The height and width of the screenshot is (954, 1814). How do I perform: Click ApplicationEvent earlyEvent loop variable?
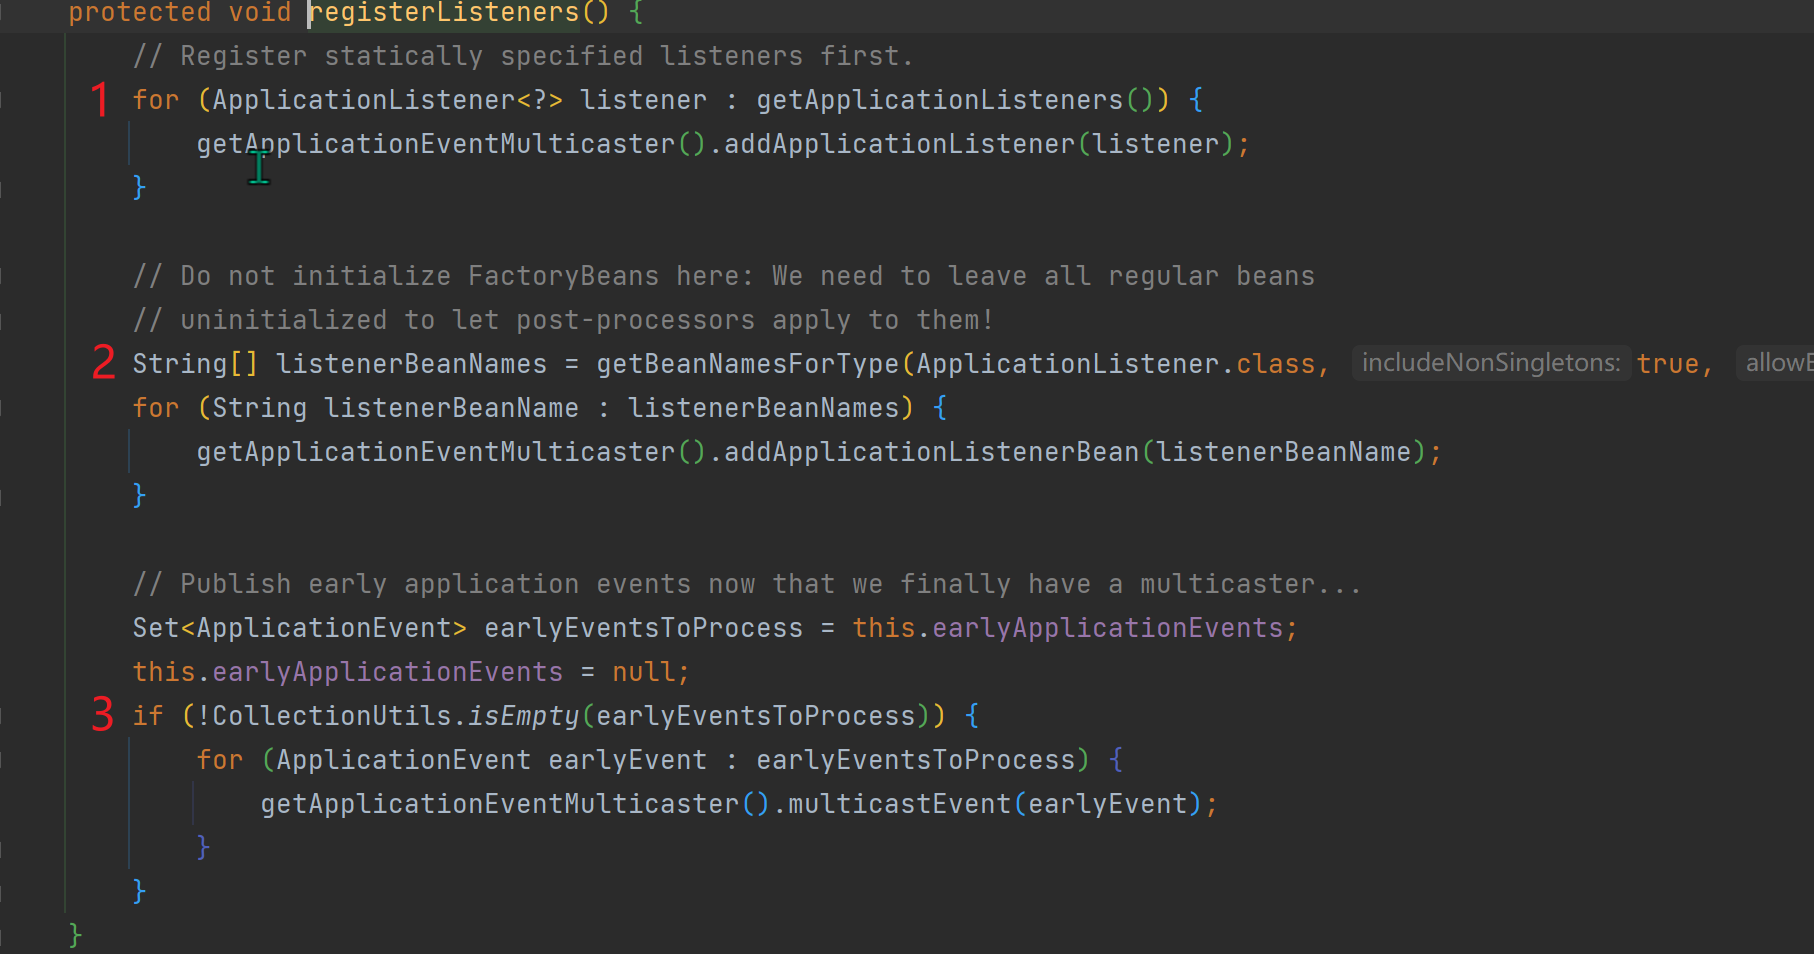[492, 760]
